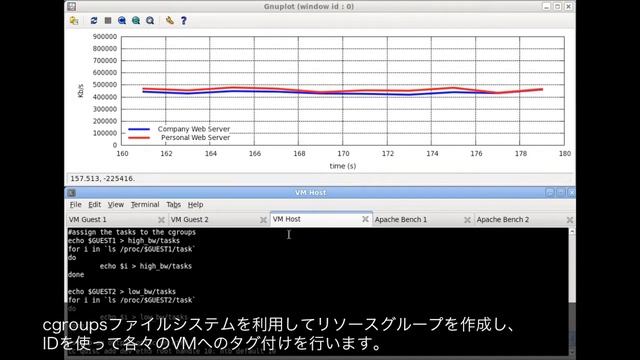Open the Tabs menu

tap(173, 204)
